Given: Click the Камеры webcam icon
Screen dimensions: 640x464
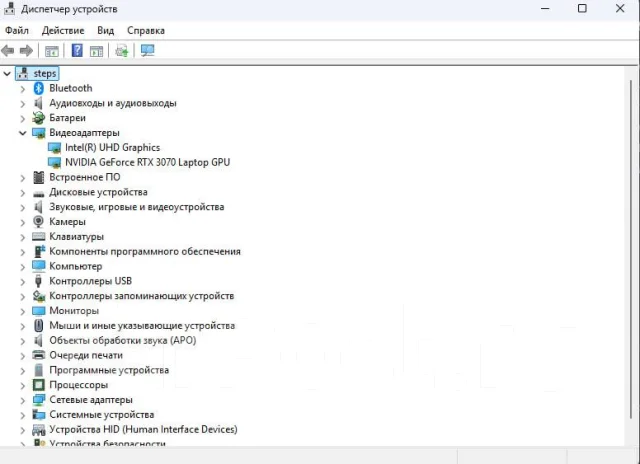Looking at the screenshot, I should click(x=38, y=222).
